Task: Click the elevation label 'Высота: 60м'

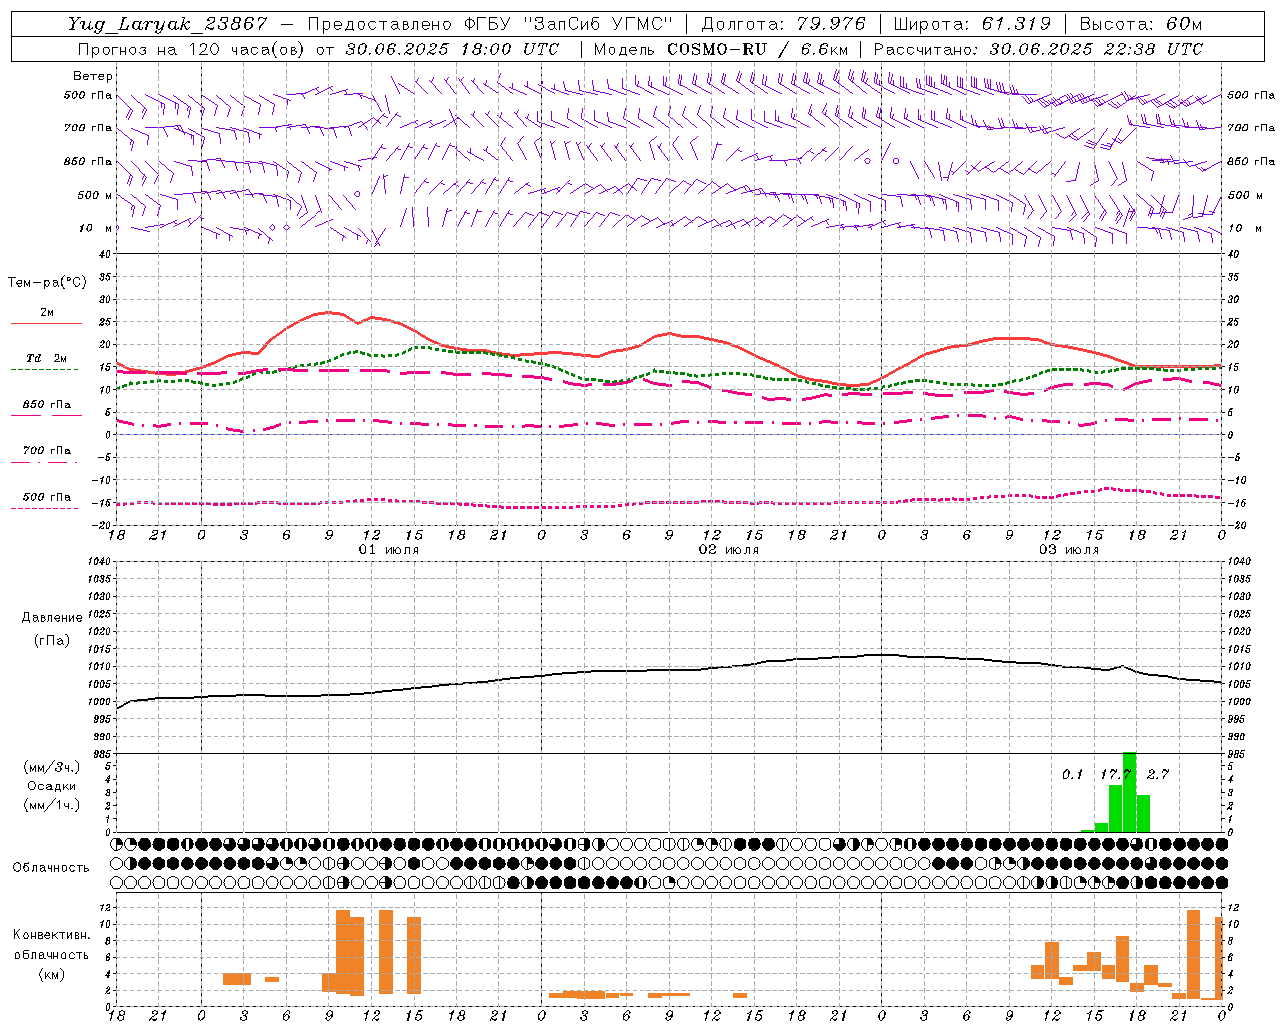Action: (x=1140, y=24)
